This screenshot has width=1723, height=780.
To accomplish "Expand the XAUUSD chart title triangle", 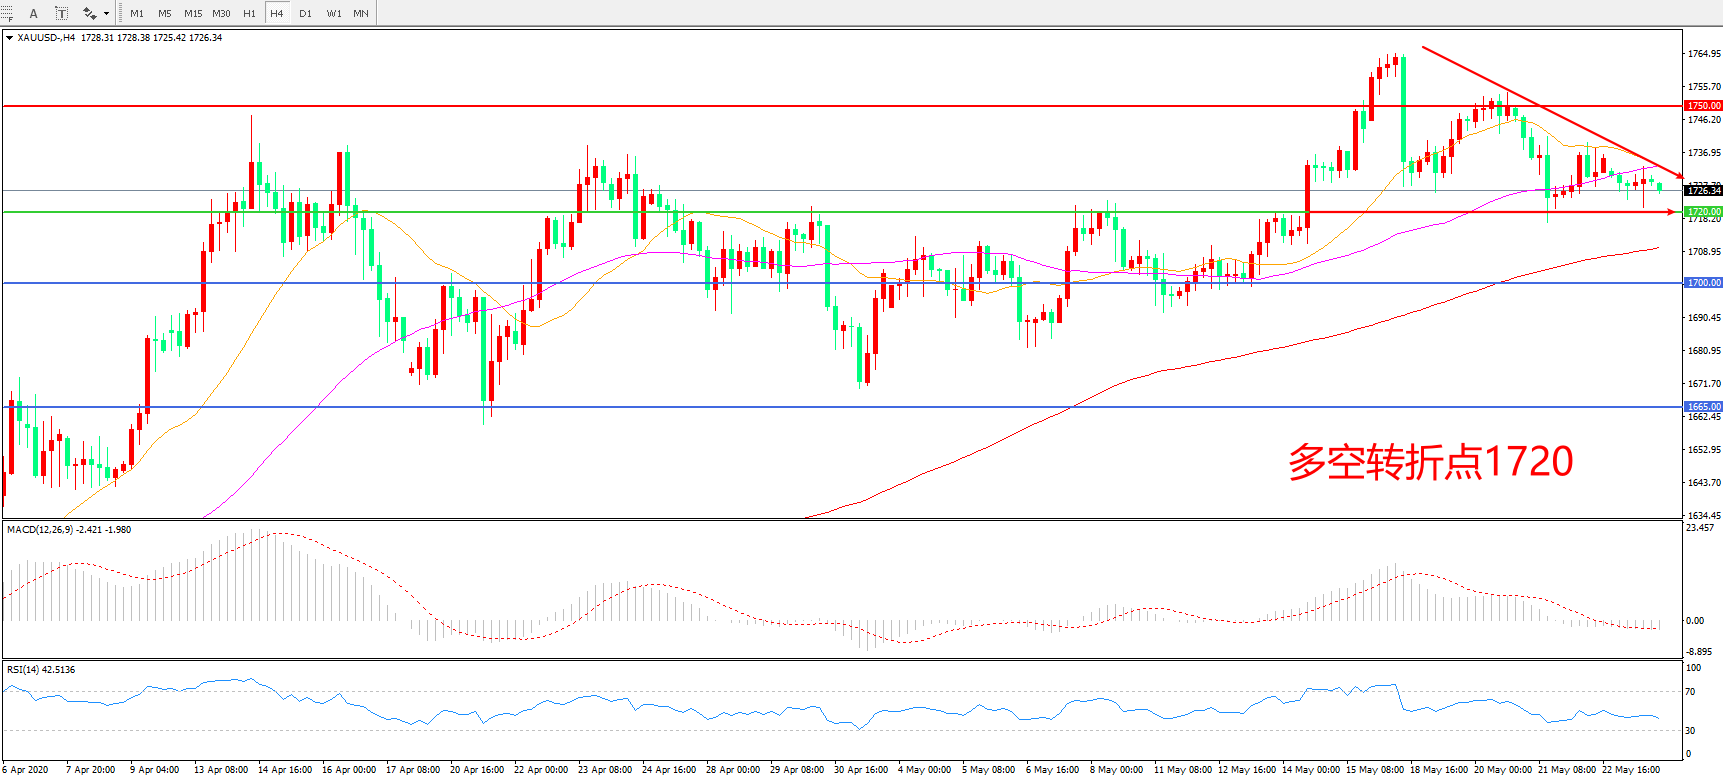I will pos(9,38).
